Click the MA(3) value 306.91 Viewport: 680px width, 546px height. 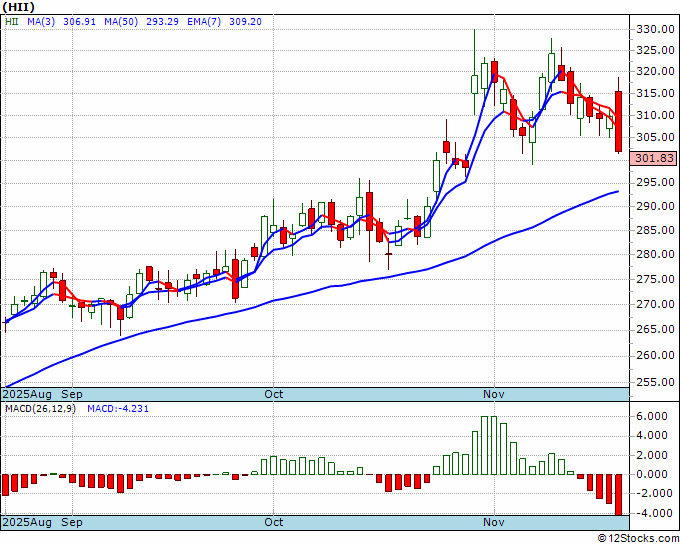pyautogui.click(x=79, y=22)
